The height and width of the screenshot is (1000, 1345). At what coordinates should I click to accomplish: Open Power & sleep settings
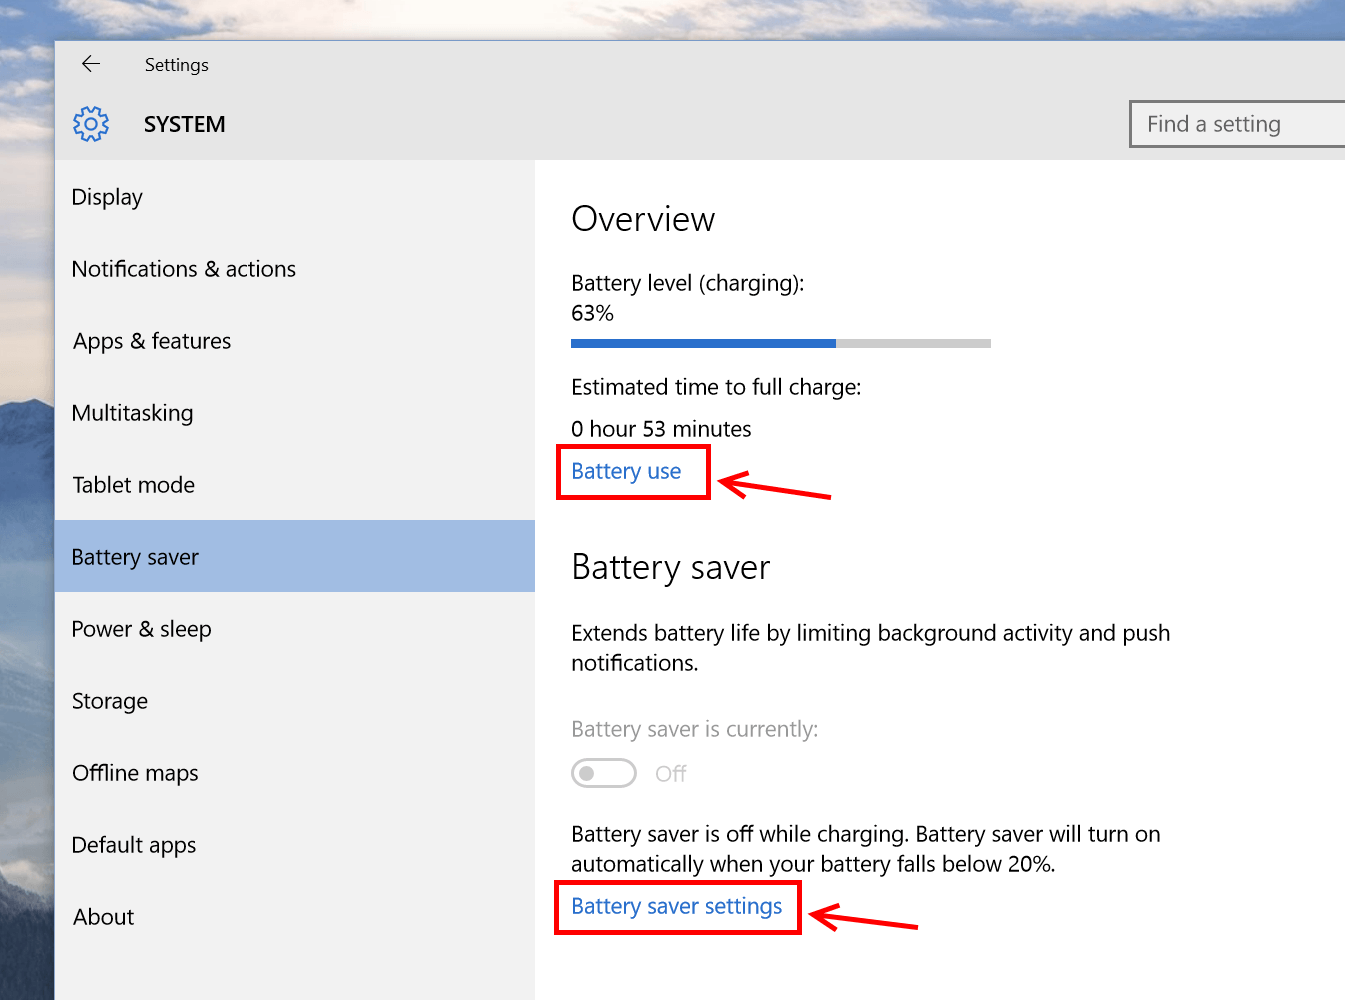[x=295, y=629]
